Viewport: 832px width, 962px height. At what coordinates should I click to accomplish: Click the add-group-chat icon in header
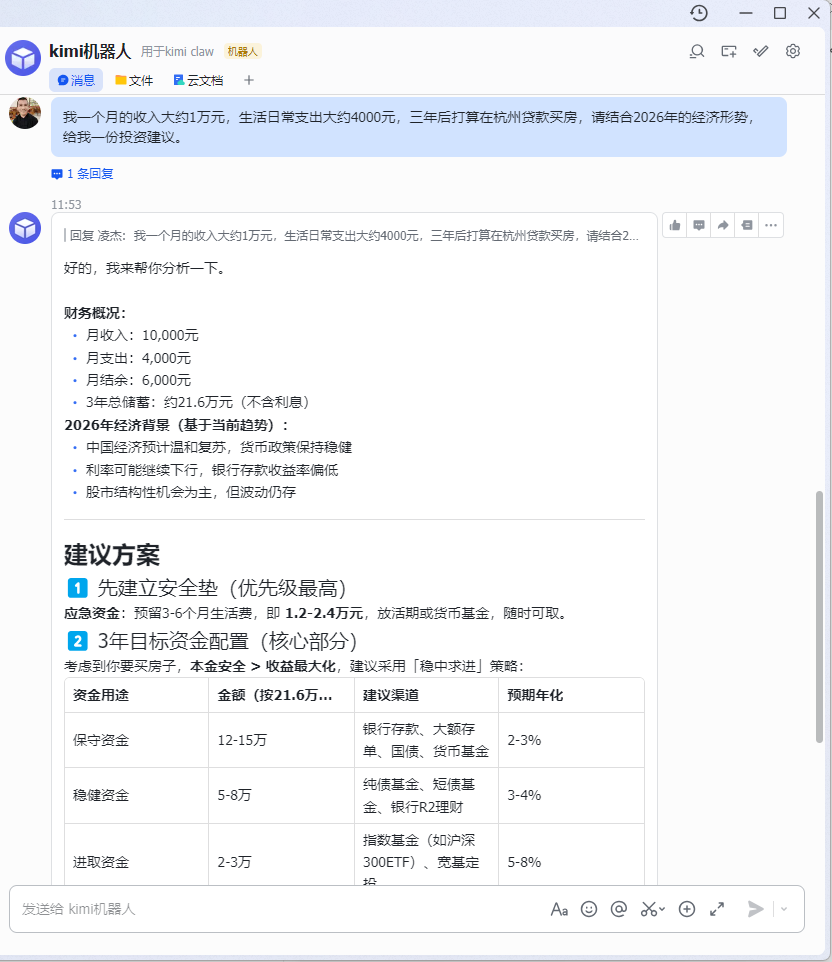click(x=728, y=52)
